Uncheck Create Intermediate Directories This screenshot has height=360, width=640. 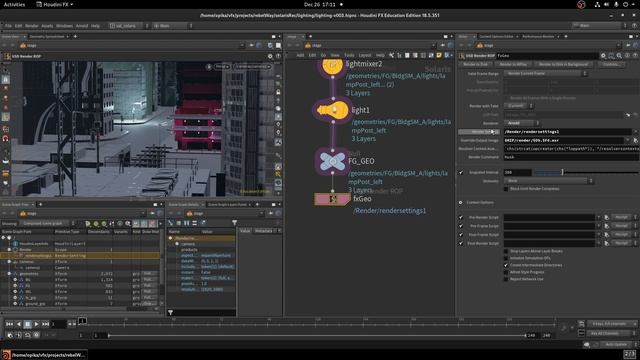pos(506,265)
